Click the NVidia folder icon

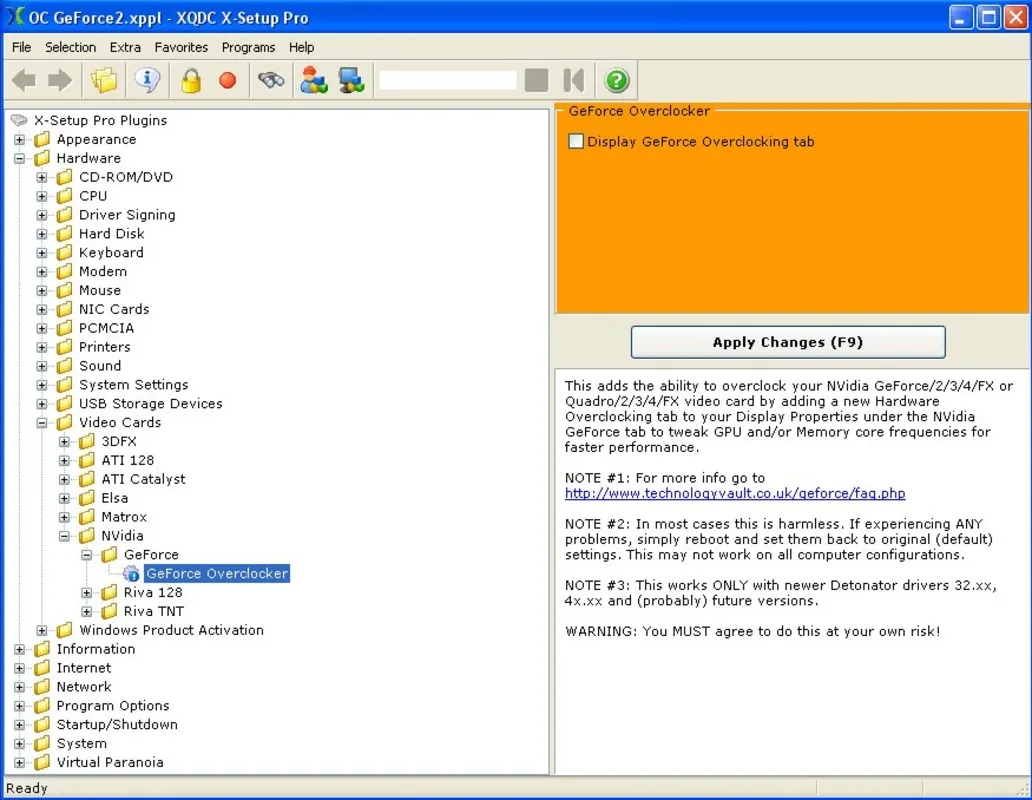(87, 536)
